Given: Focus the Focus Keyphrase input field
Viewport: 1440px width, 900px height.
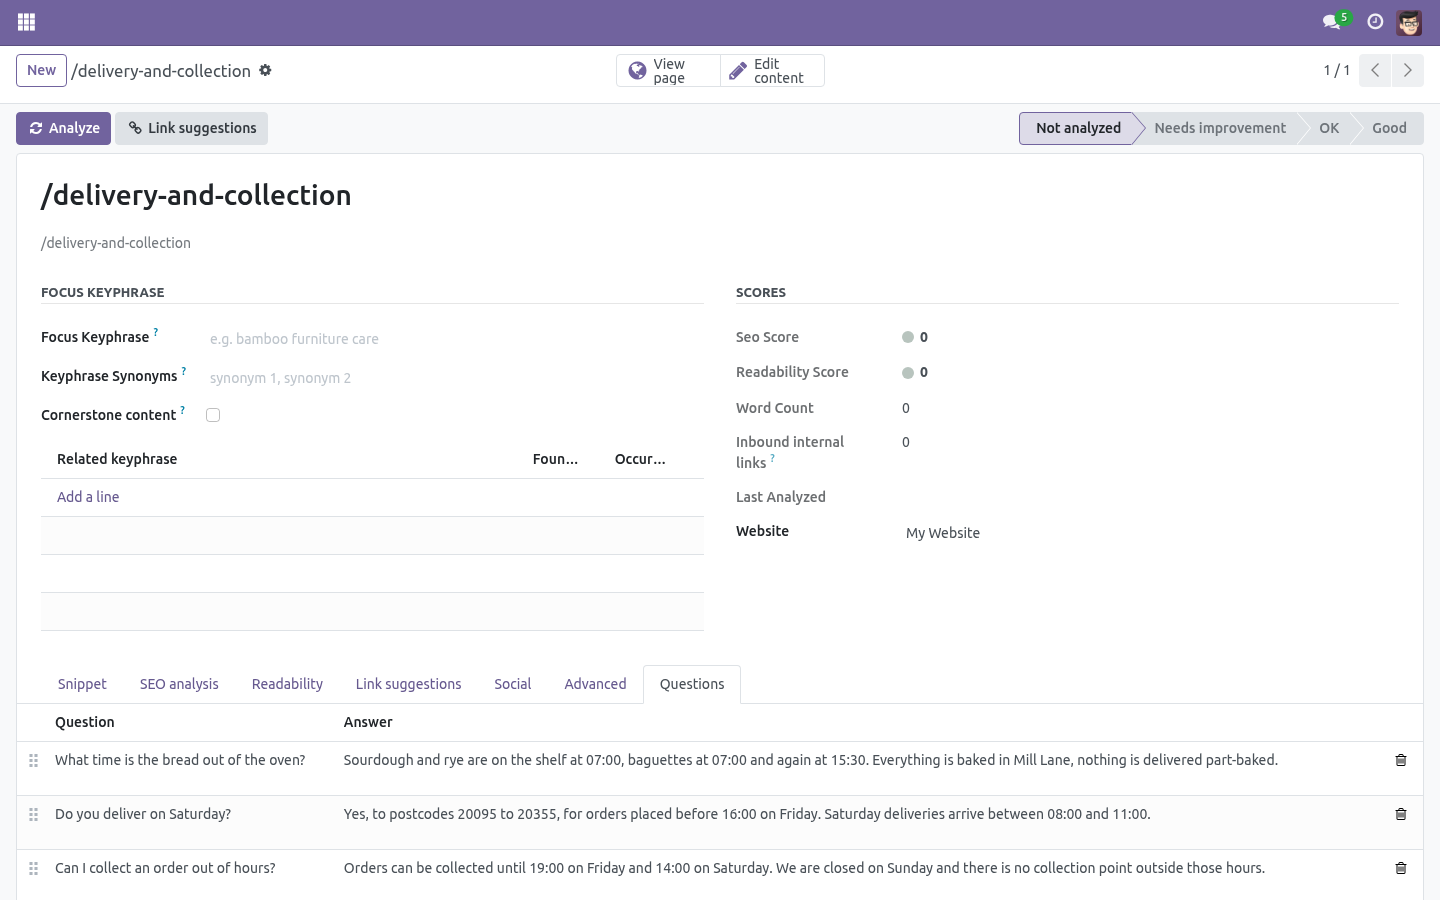Looking at the screenshot, I should [453, 339].
